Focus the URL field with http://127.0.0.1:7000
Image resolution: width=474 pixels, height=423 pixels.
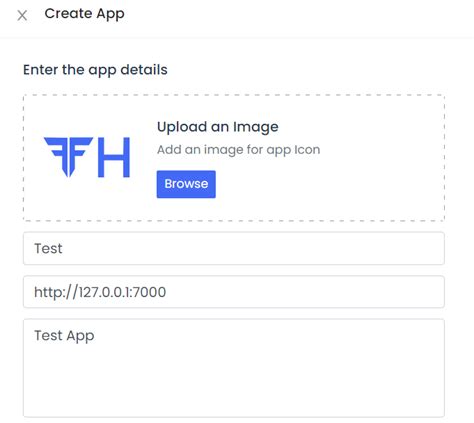click(x=234, y=292)
